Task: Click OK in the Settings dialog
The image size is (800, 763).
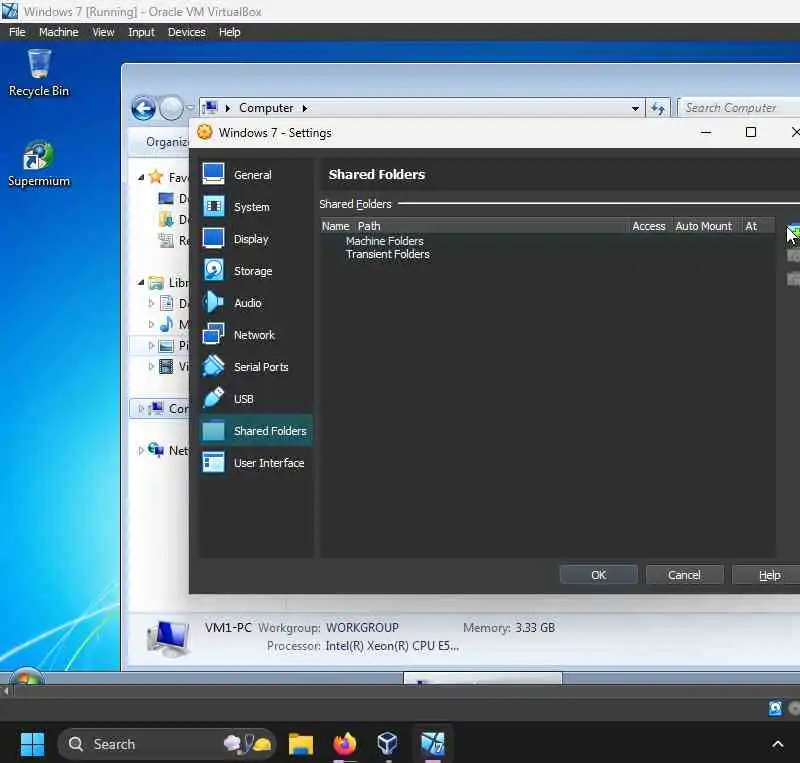Action: tap(598, 575)
